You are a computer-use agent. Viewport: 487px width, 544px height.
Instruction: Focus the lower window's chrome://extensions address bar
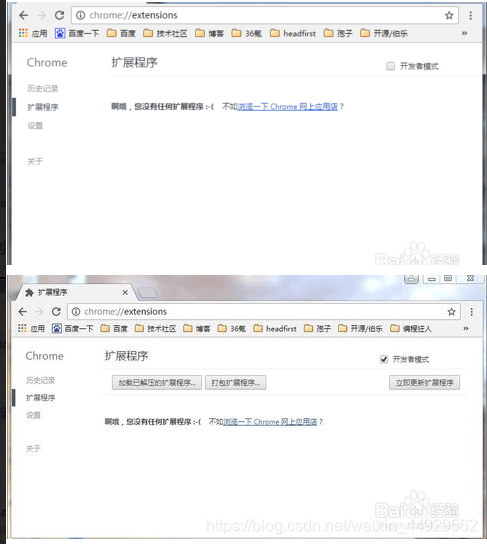[x=264, y=312]
